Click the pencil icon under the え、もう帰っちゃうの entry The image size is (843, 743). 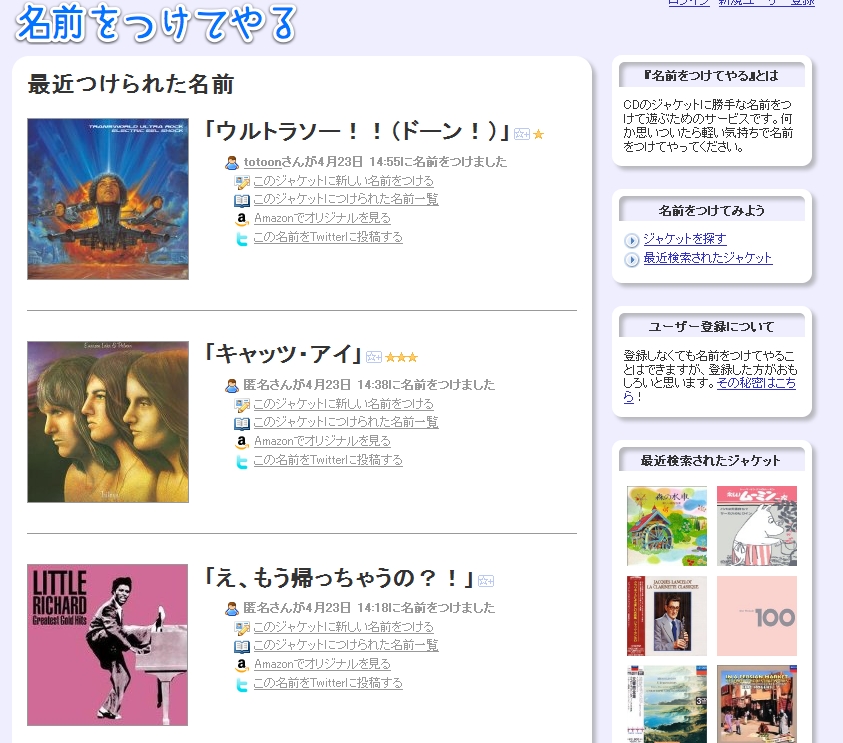click(x=242, y=628)
